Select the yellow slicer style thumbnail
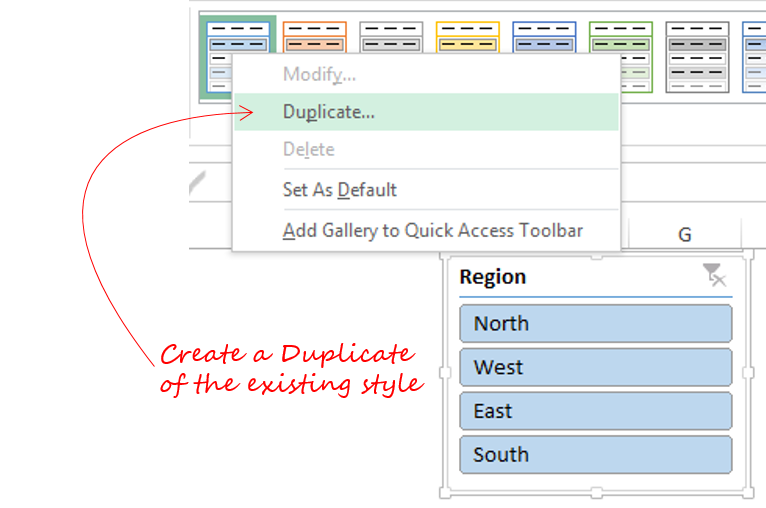766x508 pixels. (468, 37)
